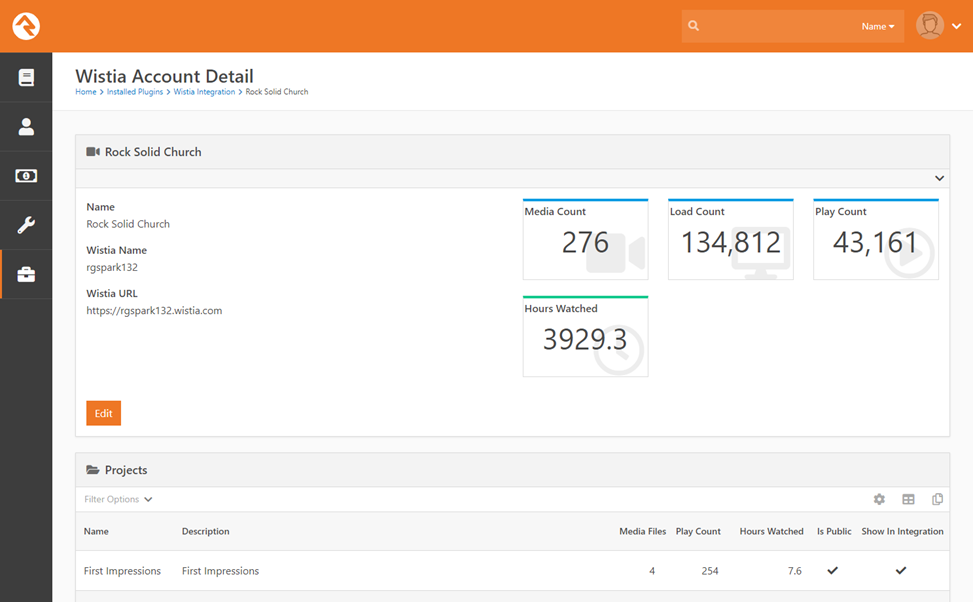973x602 pixels.
Task: Open the Intranet book sidebar icon
Action: pyautogui.click(x=26, y=78)
